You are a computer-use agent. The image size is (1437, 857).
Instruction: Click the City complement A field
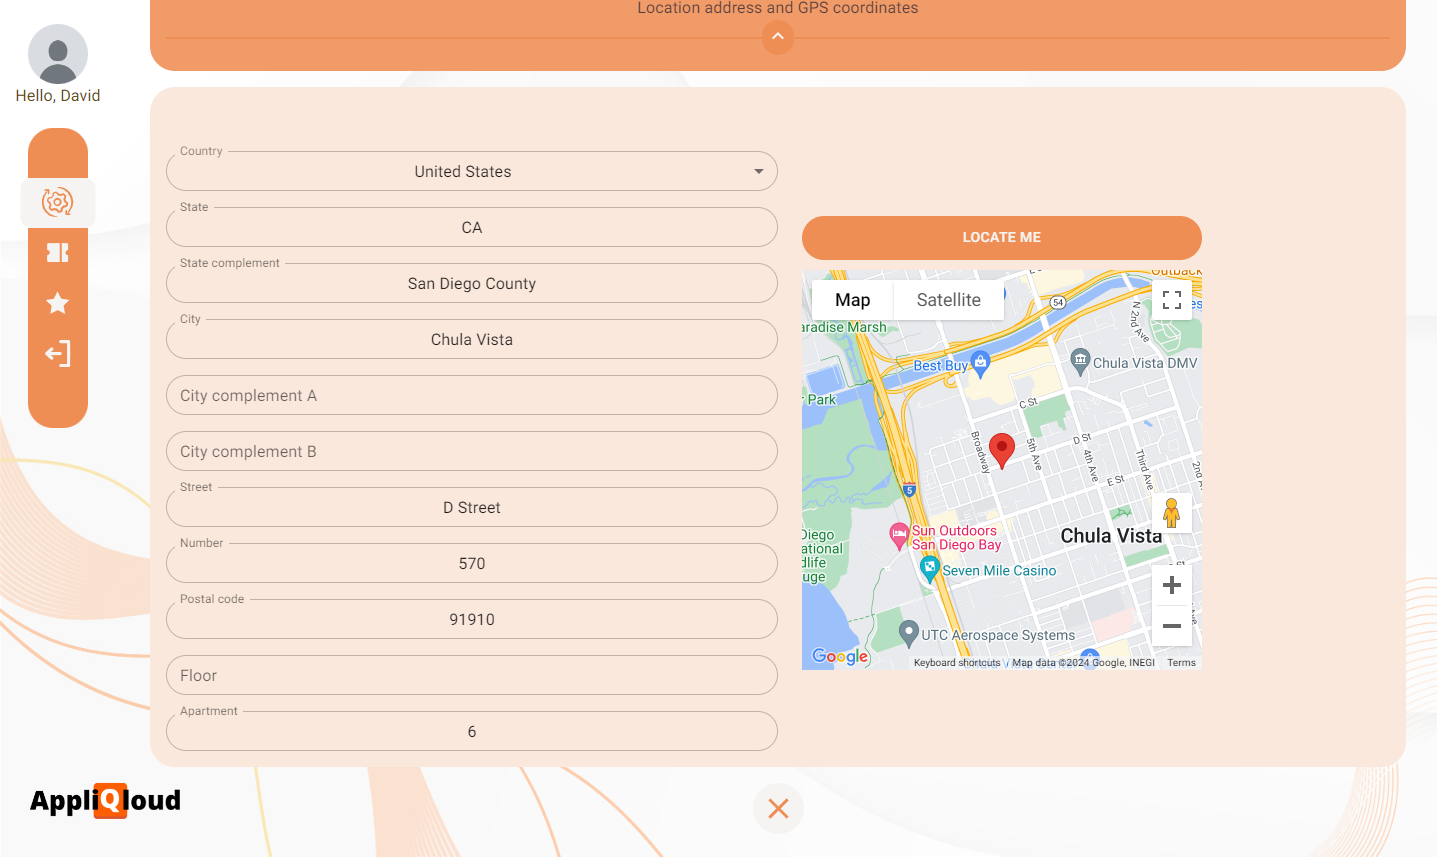472,396
